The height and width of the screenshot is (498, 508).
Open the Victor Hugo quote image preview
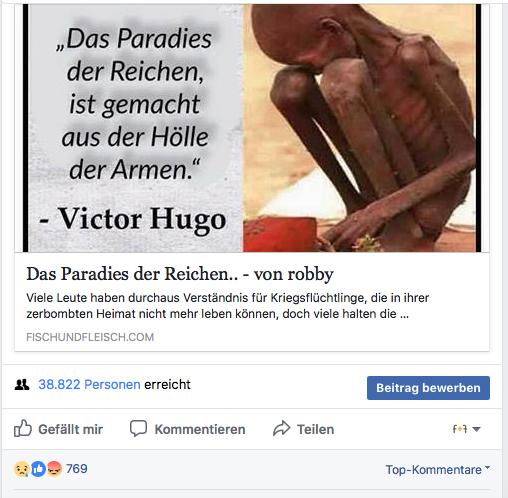tap(252, 128)
